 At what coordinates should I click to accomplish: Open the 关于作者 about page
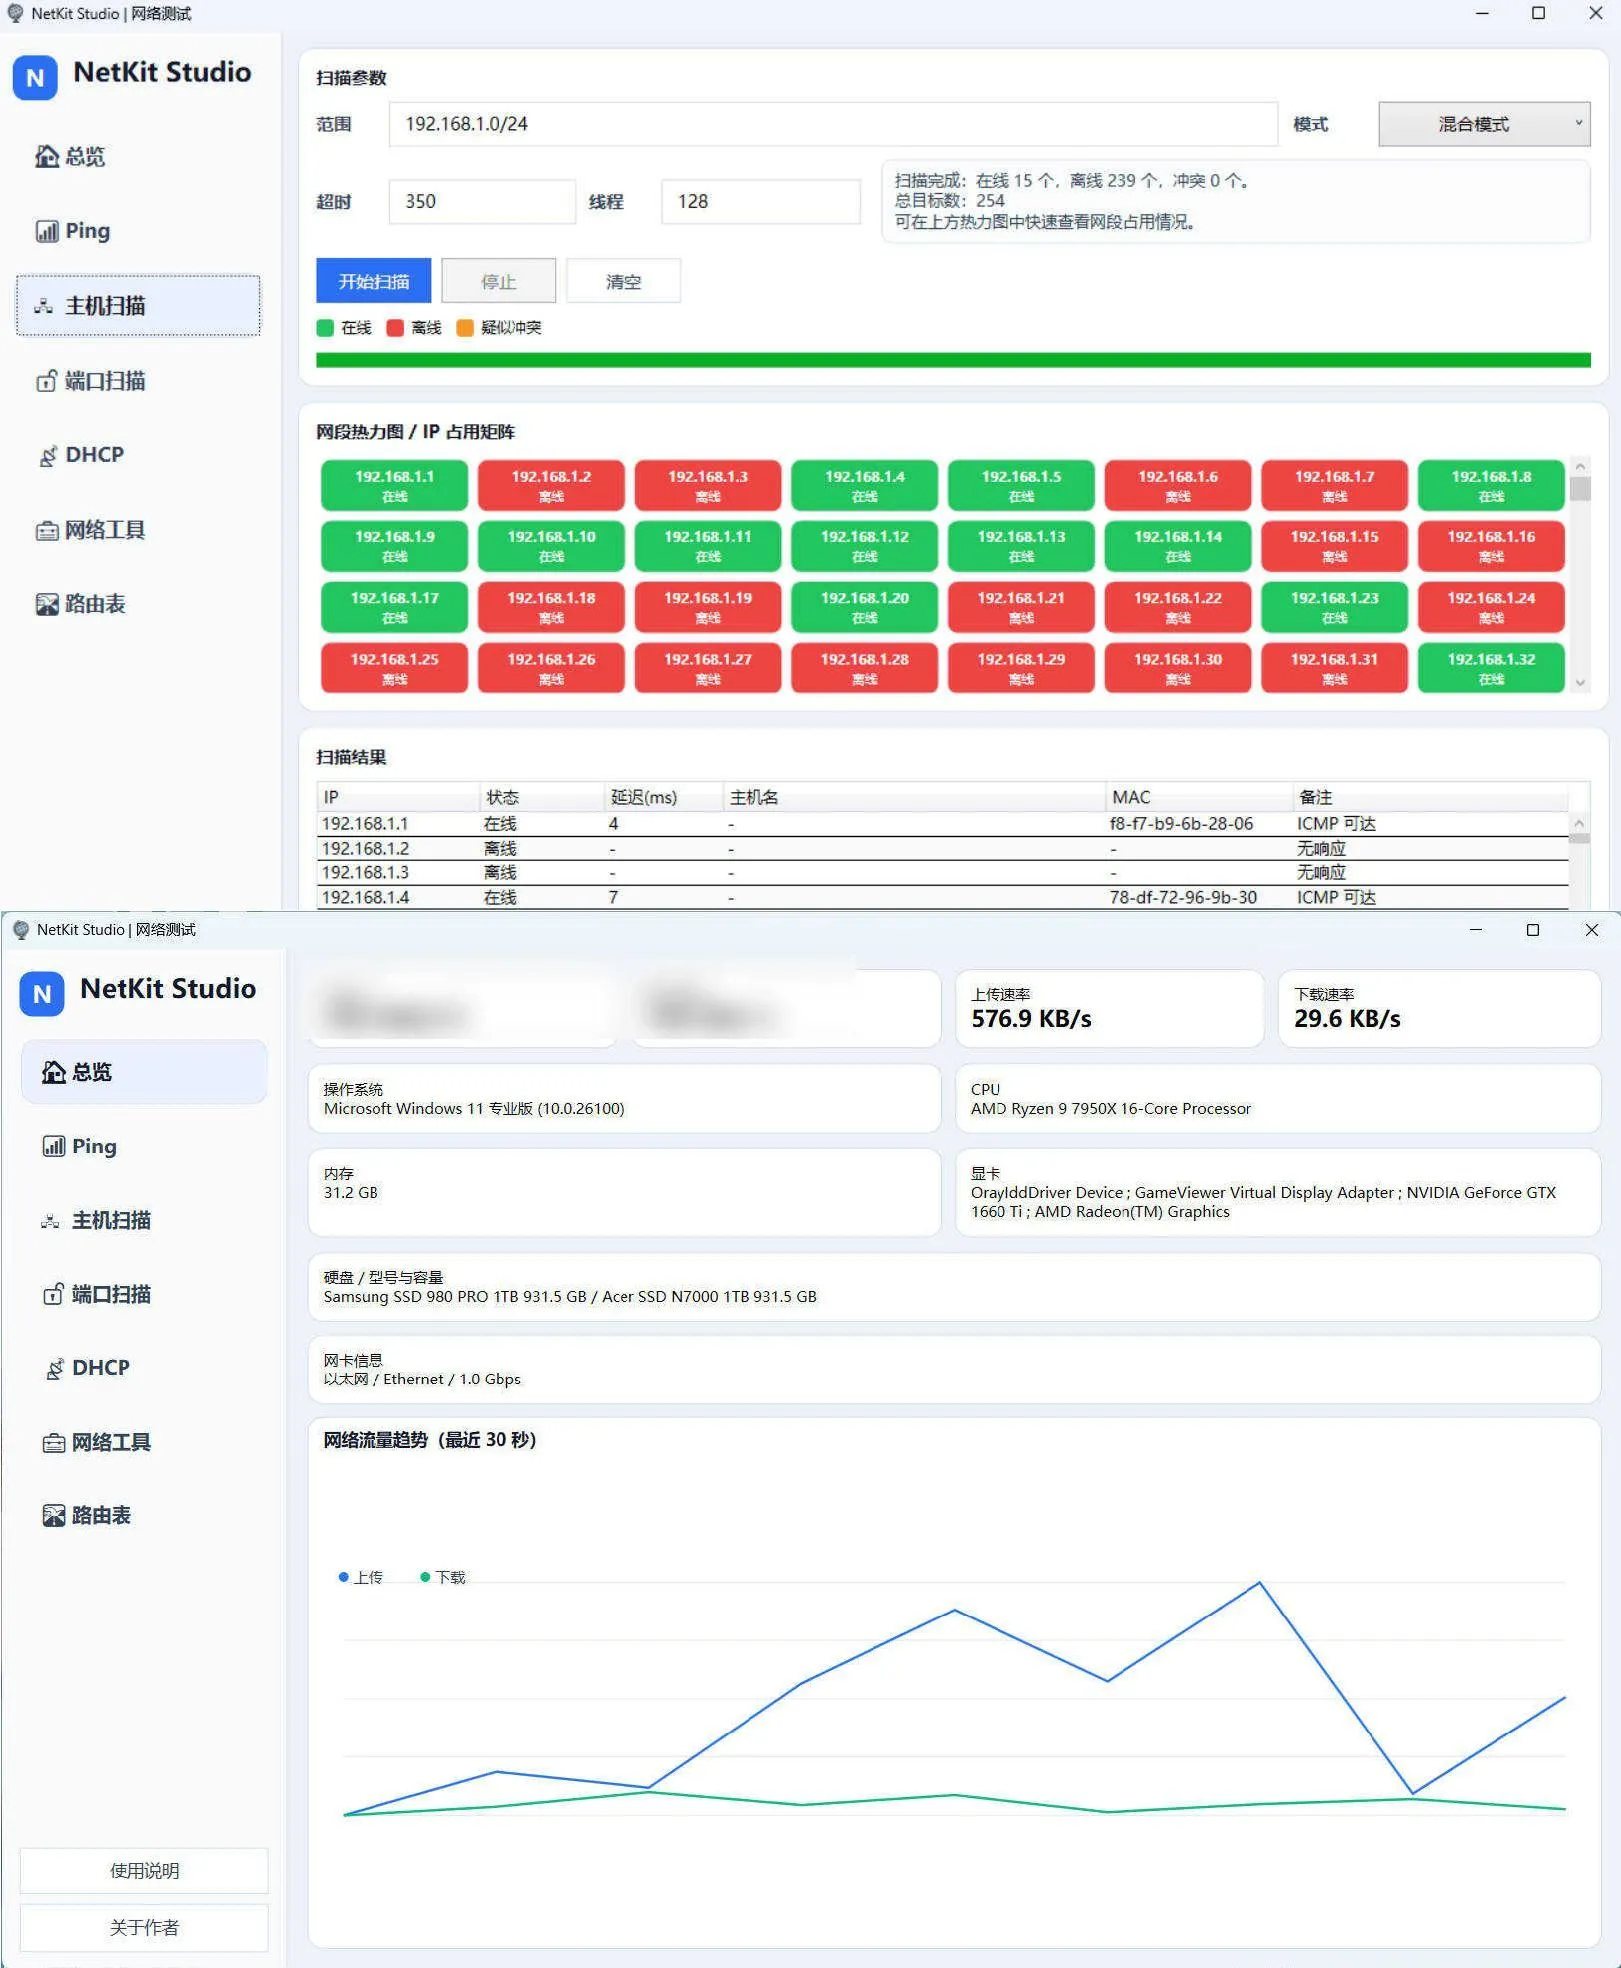pos(143,1926)
